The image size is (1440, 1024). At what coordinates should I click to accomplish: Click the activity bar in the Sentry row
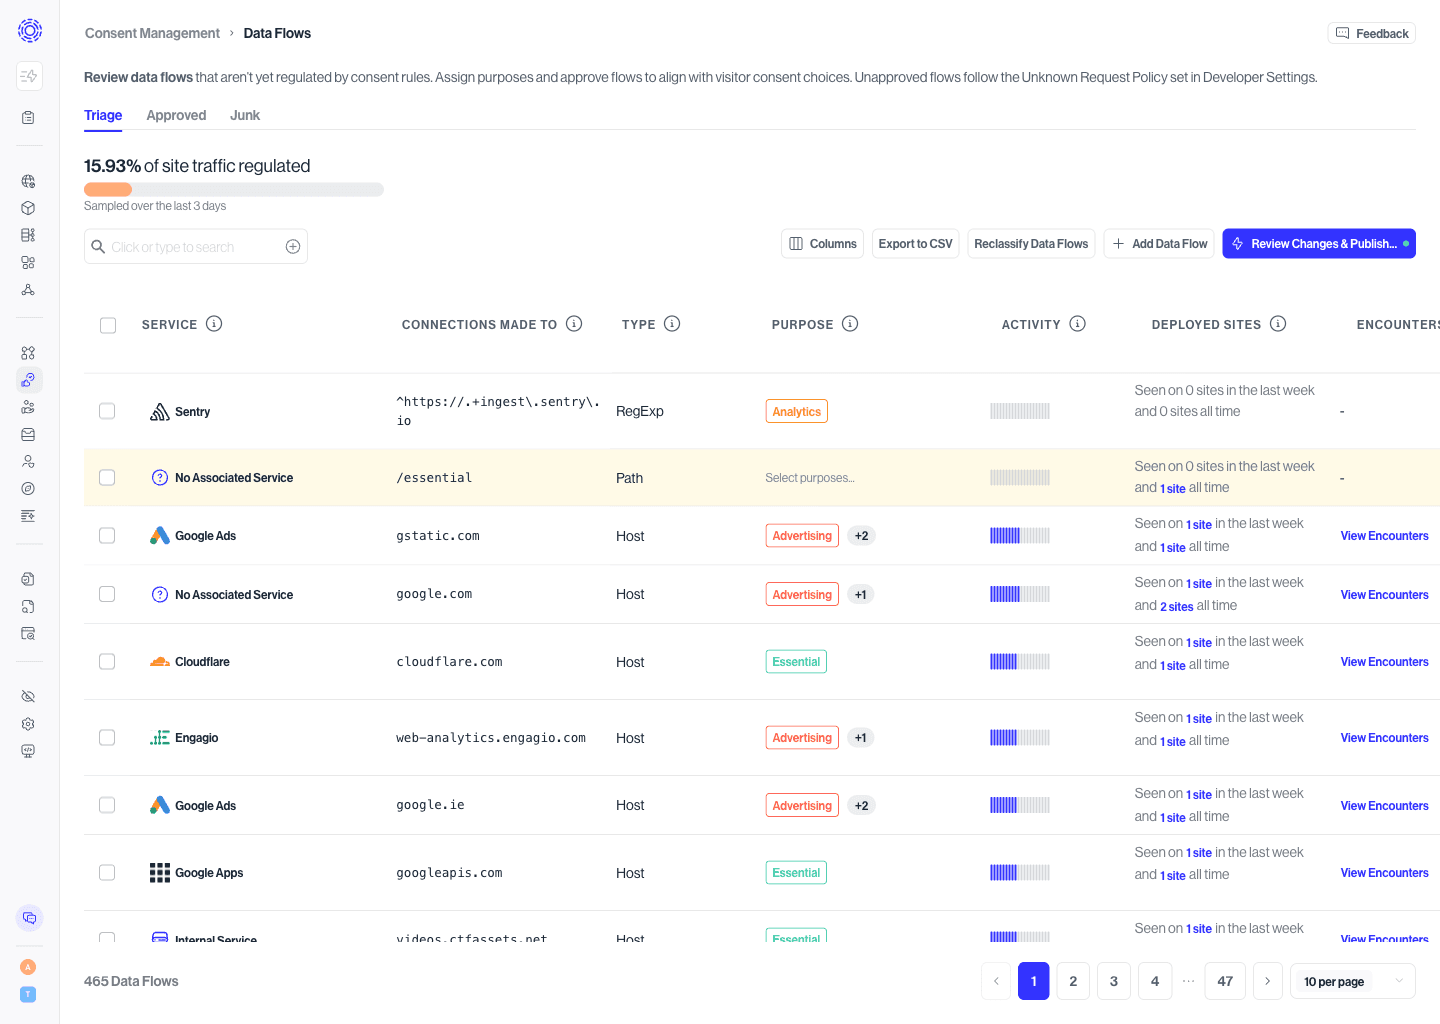pyautogui.click(x=1020, y=411)
